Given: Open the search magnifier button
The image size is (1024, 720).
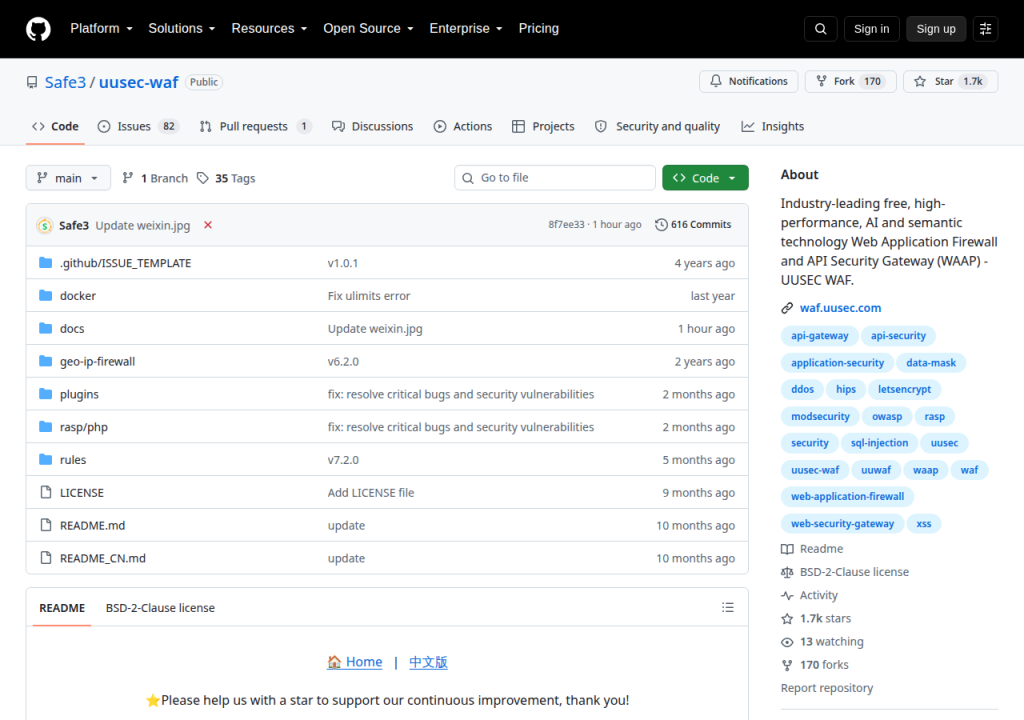Looking at the screenshot, I should 820,29.
